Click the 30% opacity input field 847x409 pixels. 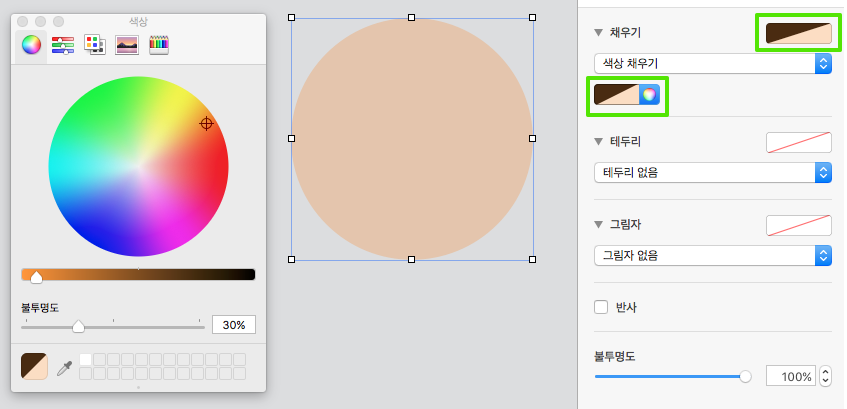pos(234,325)
